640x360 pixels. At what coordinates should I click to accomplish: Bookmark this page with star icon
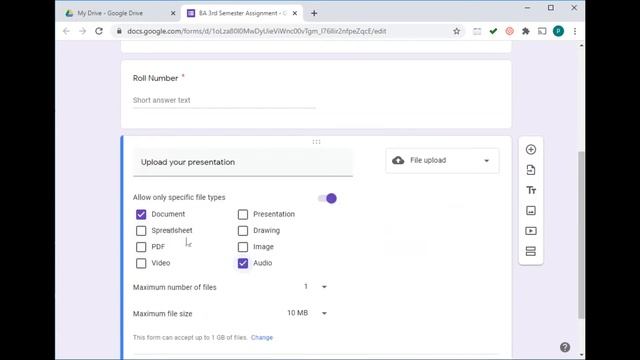pyautogui.click(x=456, y=31)
